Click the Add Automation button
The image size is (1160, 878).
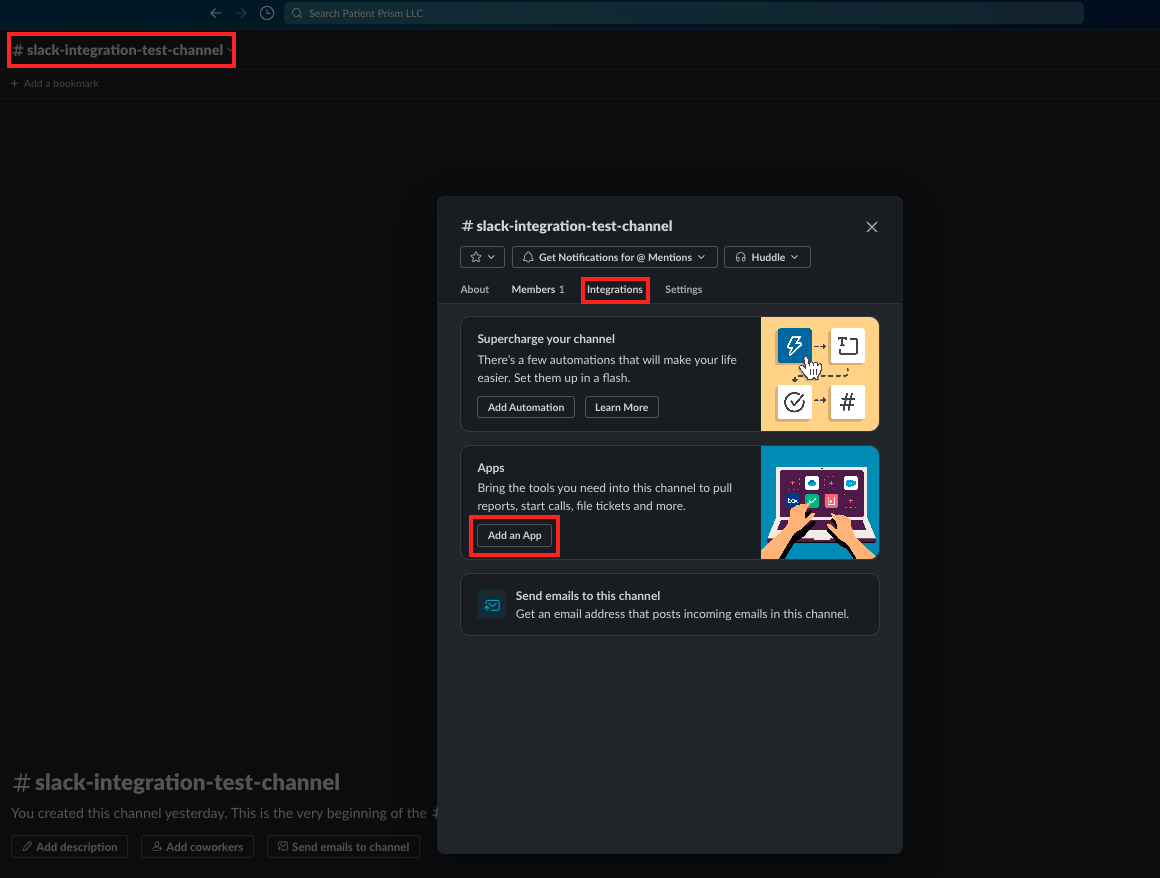tap(526, 407)
